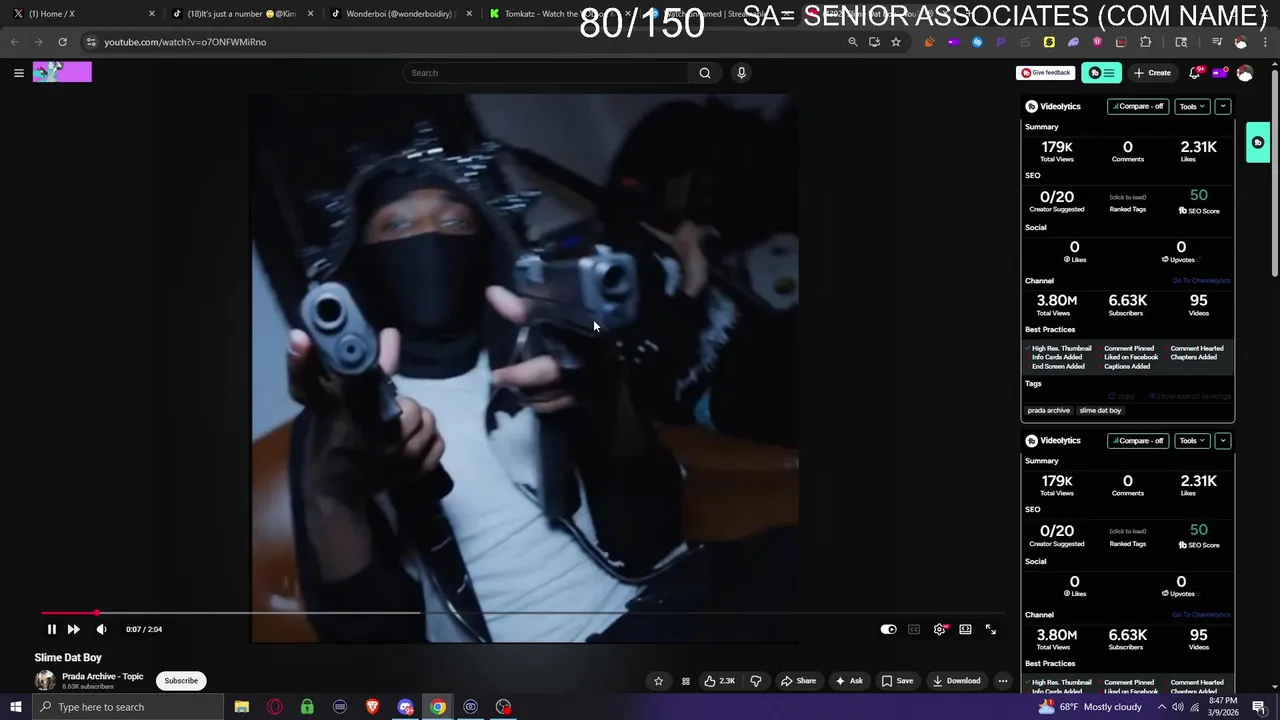1280x720 pixels.
Task: Click the search magnifier button
Action: click(x=705, y=73)
